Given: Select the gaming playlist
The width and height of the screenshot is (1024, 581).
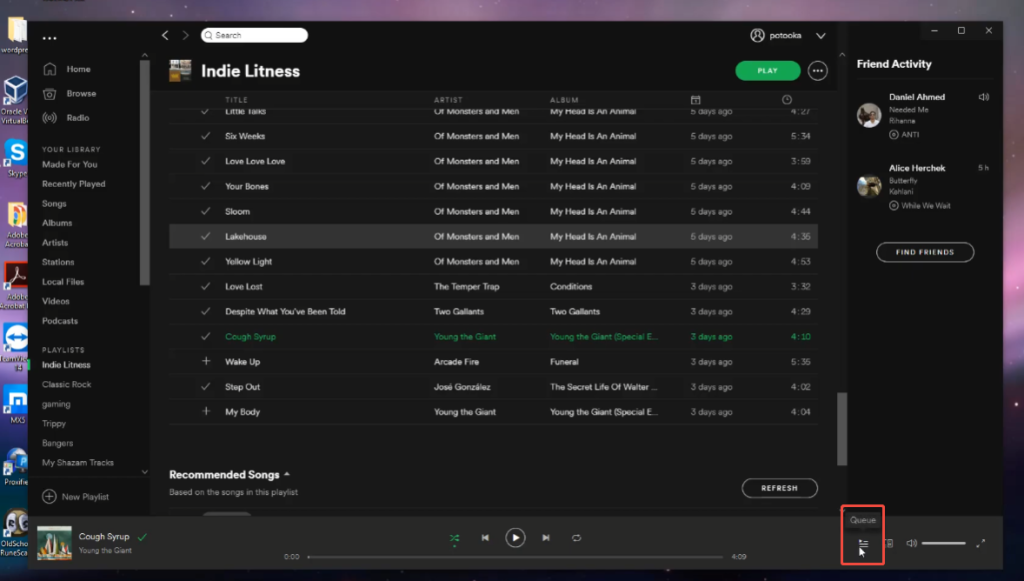Looking at the screenshot, I should pos(56,404).
